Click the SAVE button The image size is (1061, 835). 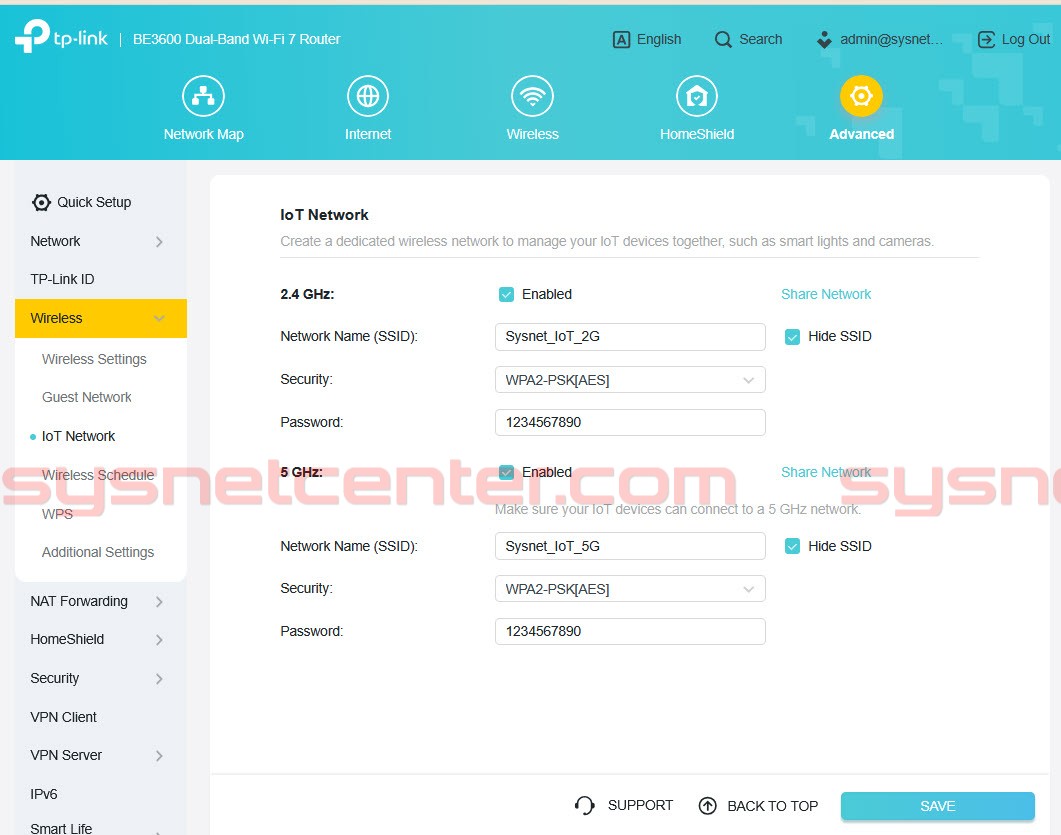tap(937, 806)
